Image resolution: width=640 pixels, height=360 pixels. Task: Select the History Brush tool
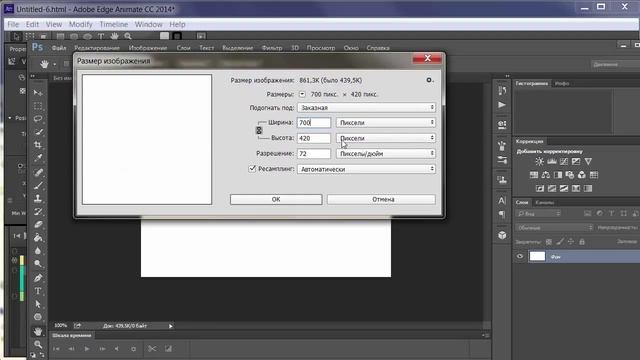click(x=38, y=211)
